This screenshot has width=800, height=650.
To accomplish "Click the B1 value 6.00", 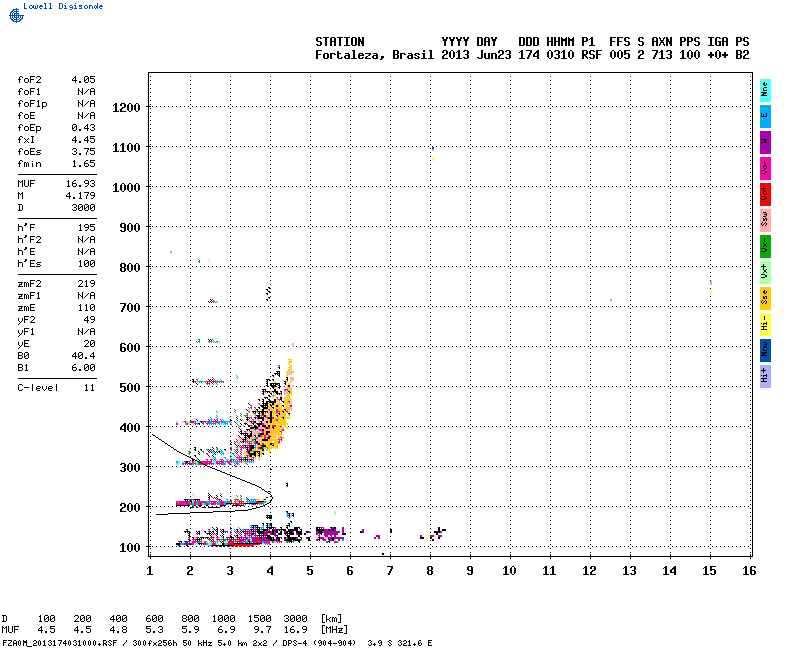I will pos(83,368).
